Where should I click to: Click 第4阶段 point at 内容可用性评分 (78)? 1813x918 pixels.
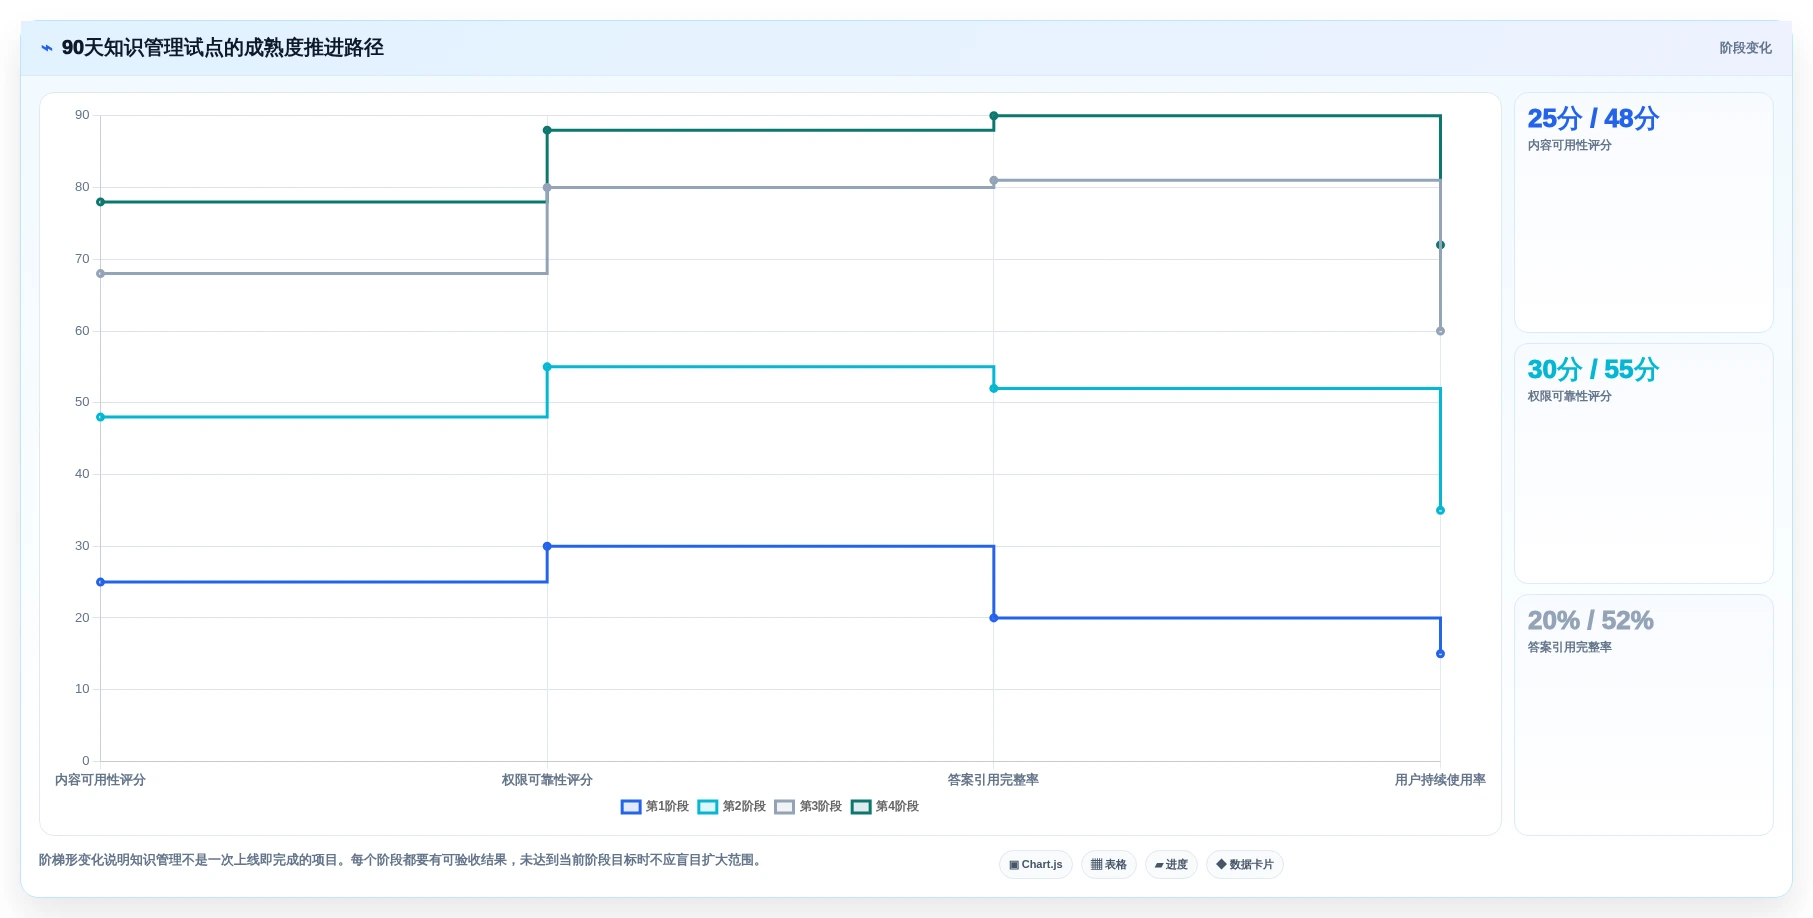coord(100,202)
